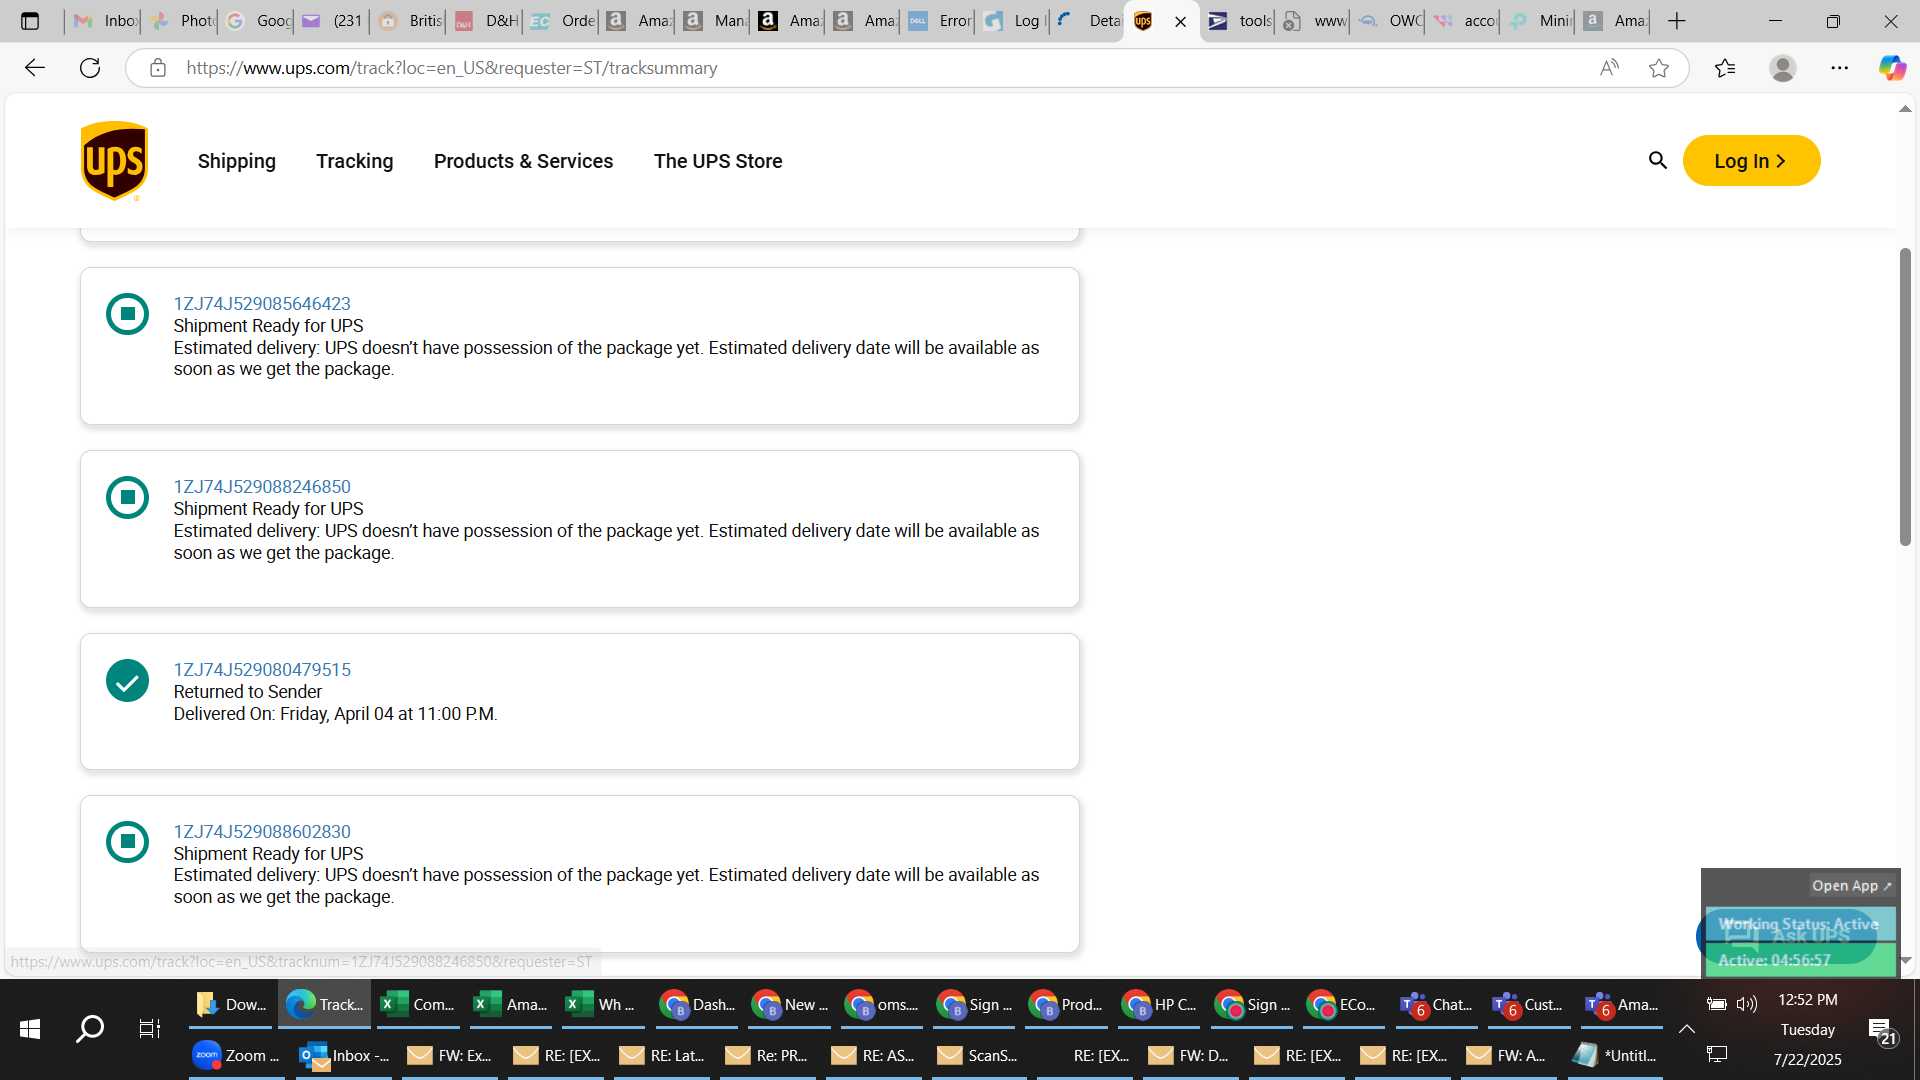Viewport: 1920px width, 1080px height.
Task: Open Com... Excel taskbar item
Action: click(418, 1005)
